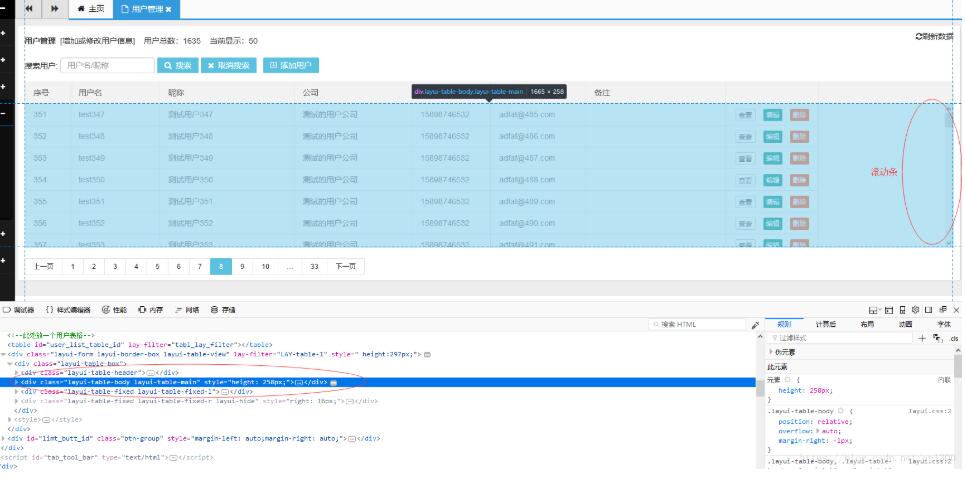
Task: Focus the 过滤样式 filter styles field
Action: point(839,338)
